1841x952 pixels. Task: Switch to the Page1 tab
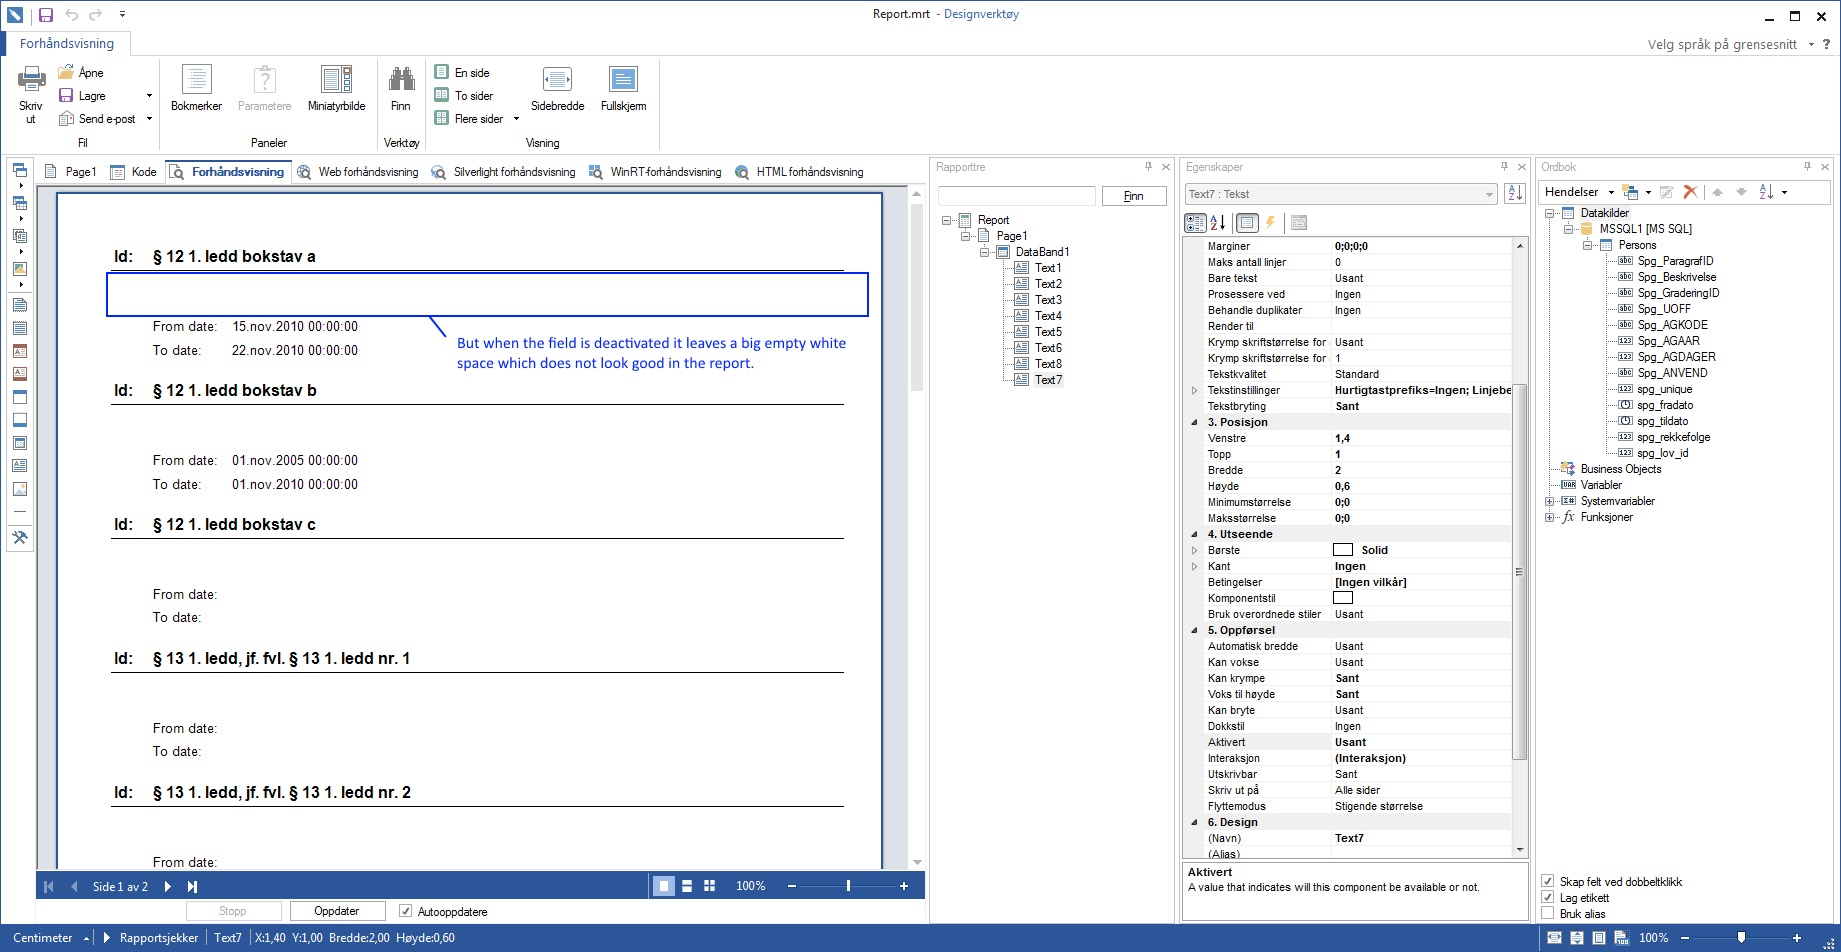click(70, 172)
